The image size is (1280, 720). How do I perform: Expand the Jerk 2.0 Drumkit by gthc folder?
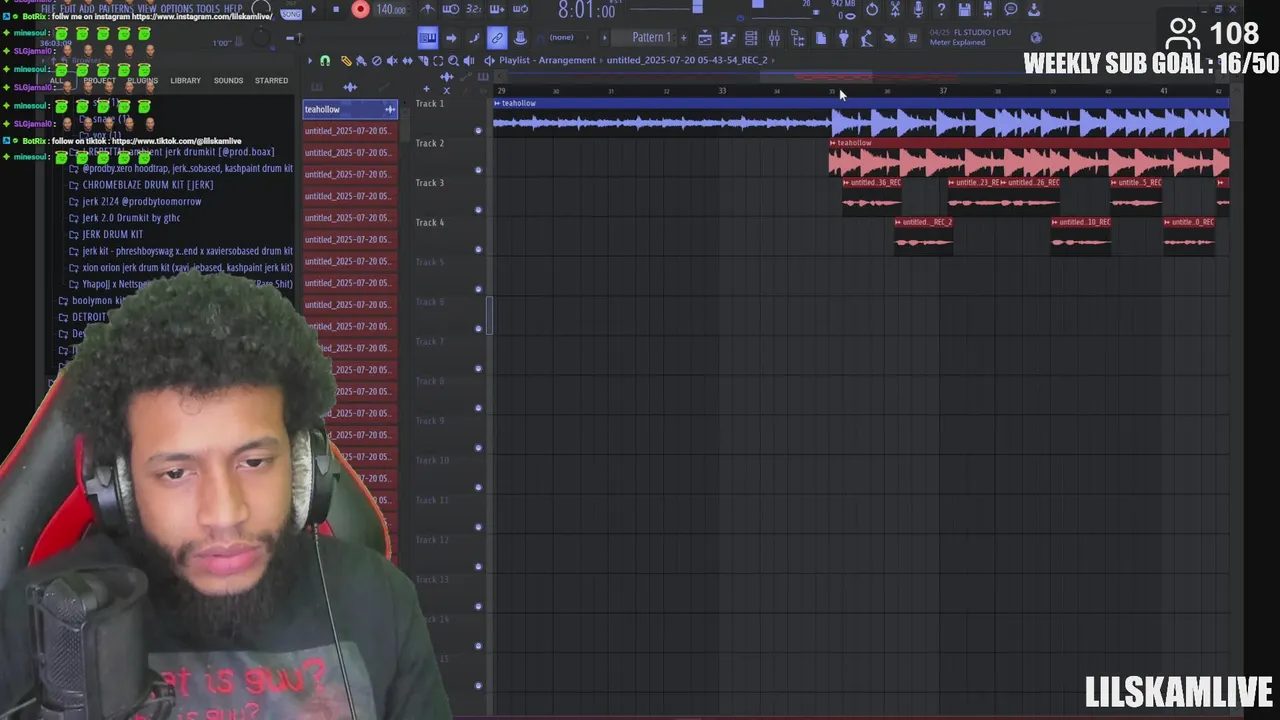point(124,218)
